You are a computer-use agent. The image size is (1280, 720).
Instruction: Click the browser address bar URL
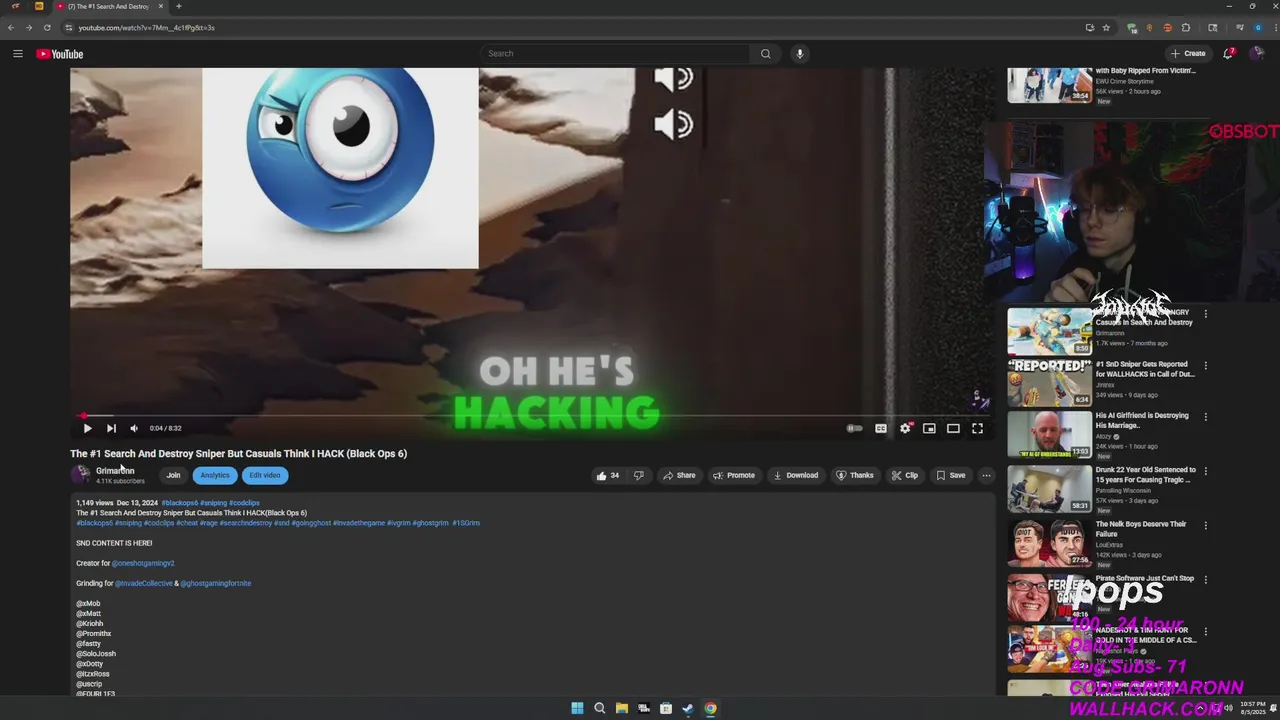pos(147,28)
